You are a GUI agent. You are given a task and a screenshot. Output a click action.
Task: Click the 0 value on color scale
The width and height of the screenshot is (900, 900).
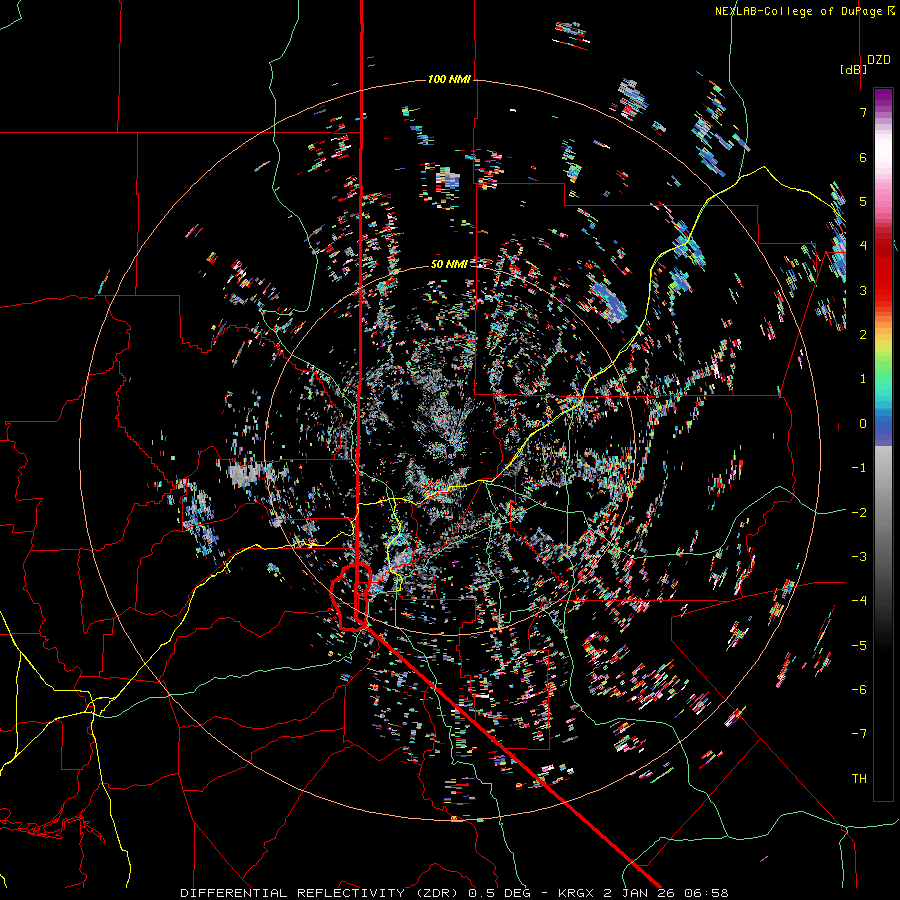pos(863,424)
